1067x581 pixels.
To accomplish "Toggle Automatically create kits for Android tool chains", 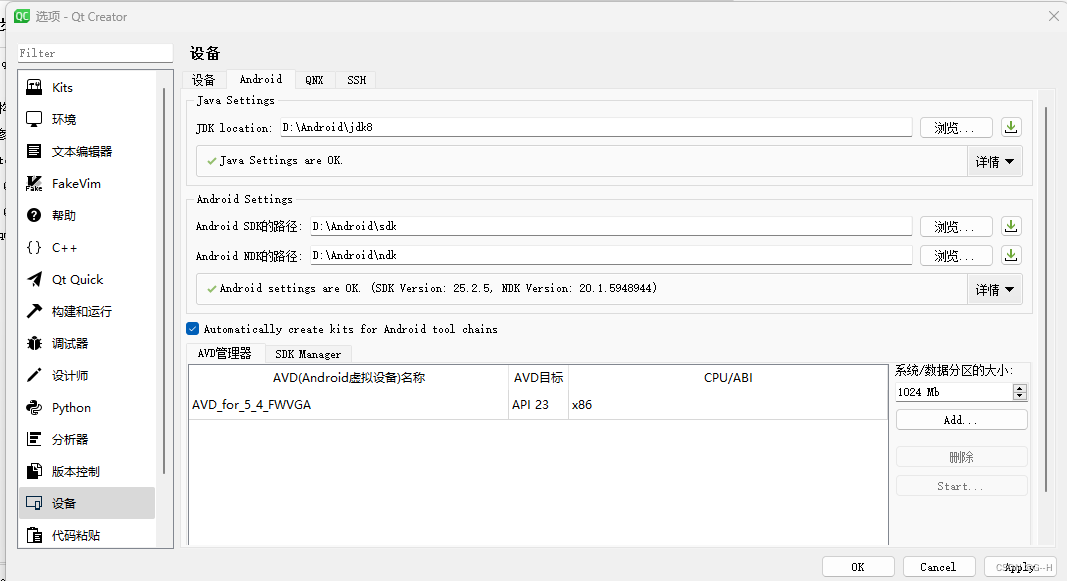I will 192,328.
